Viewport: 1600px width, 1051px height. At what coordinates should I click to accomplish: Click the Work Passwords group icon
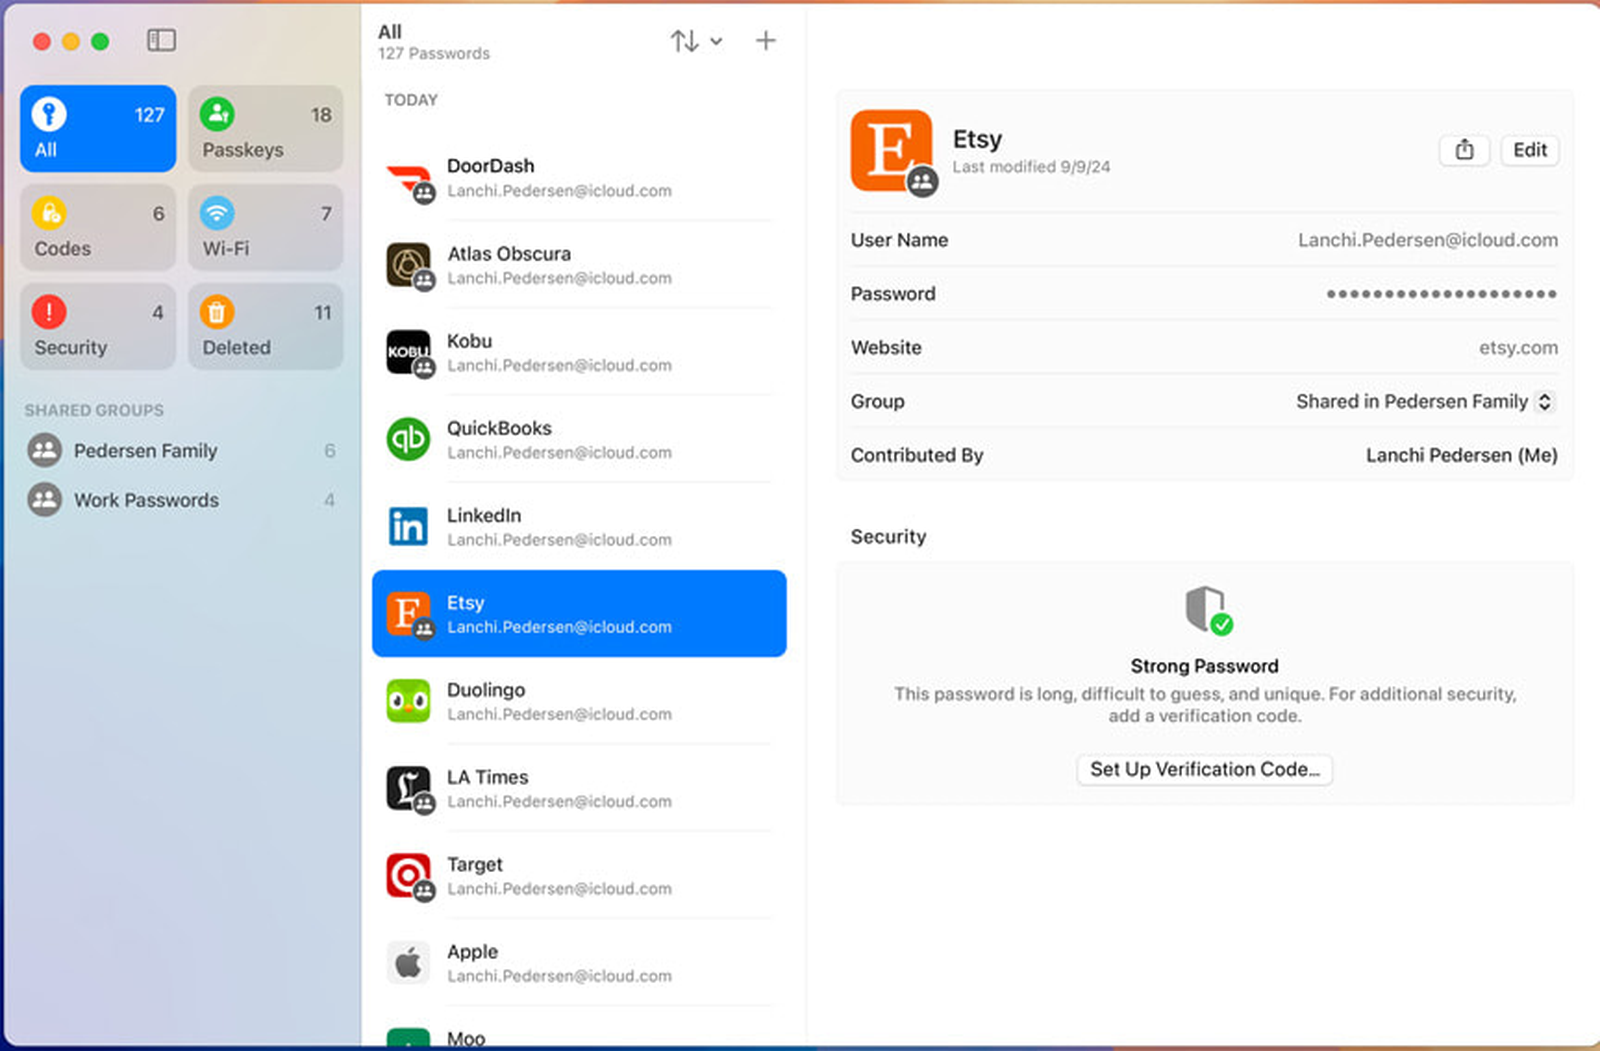coord(45,500)
